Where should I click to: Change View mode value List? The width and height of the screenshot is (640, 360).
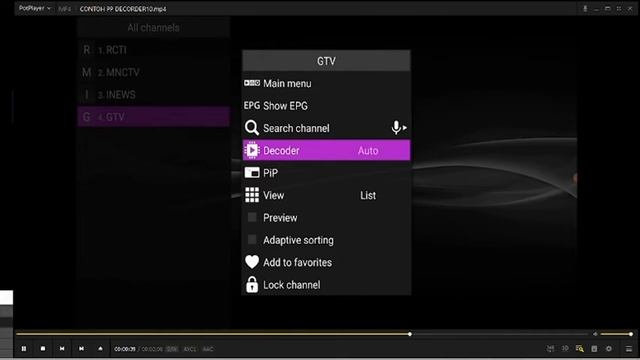click(x=368, y=196)
